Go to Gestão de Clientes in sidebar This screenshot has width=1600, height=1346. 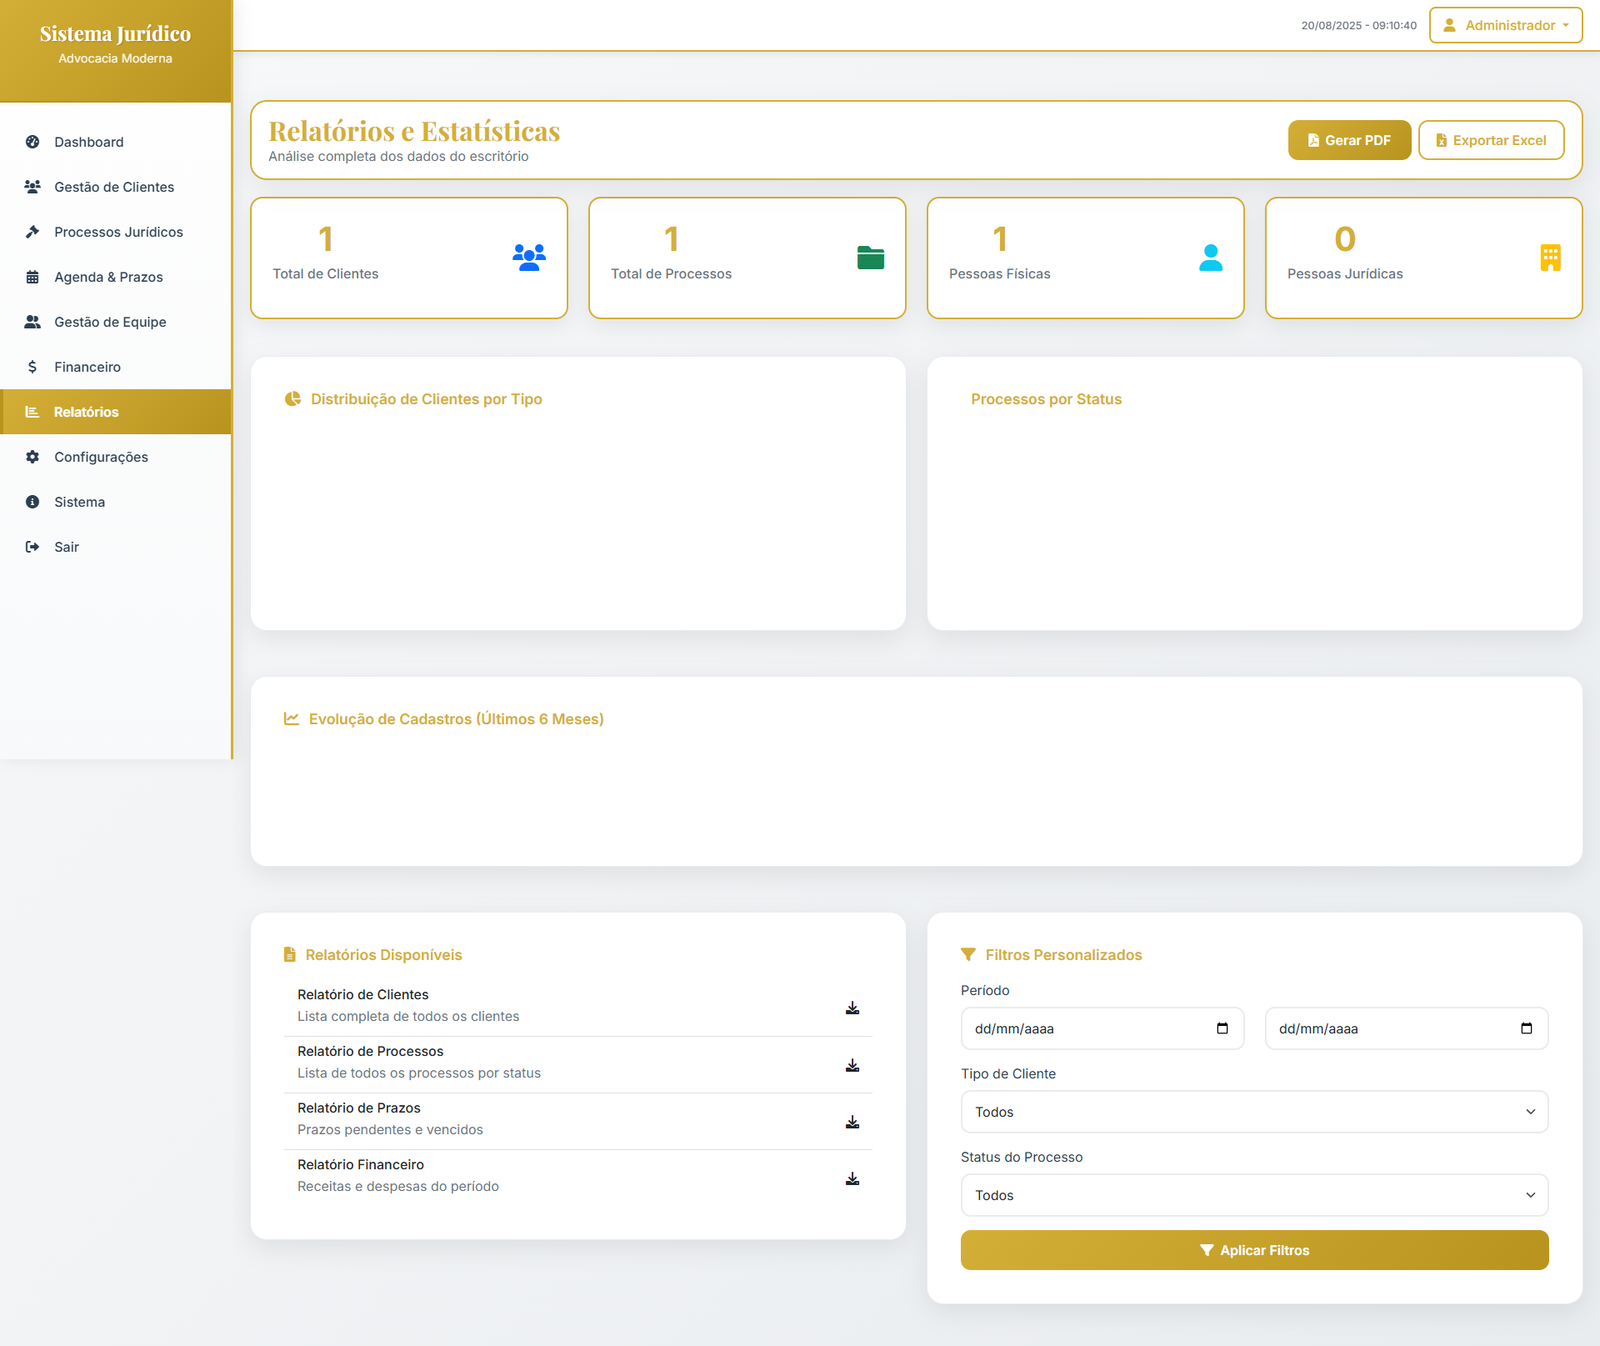pyautogui.click(x=114, y=187)
